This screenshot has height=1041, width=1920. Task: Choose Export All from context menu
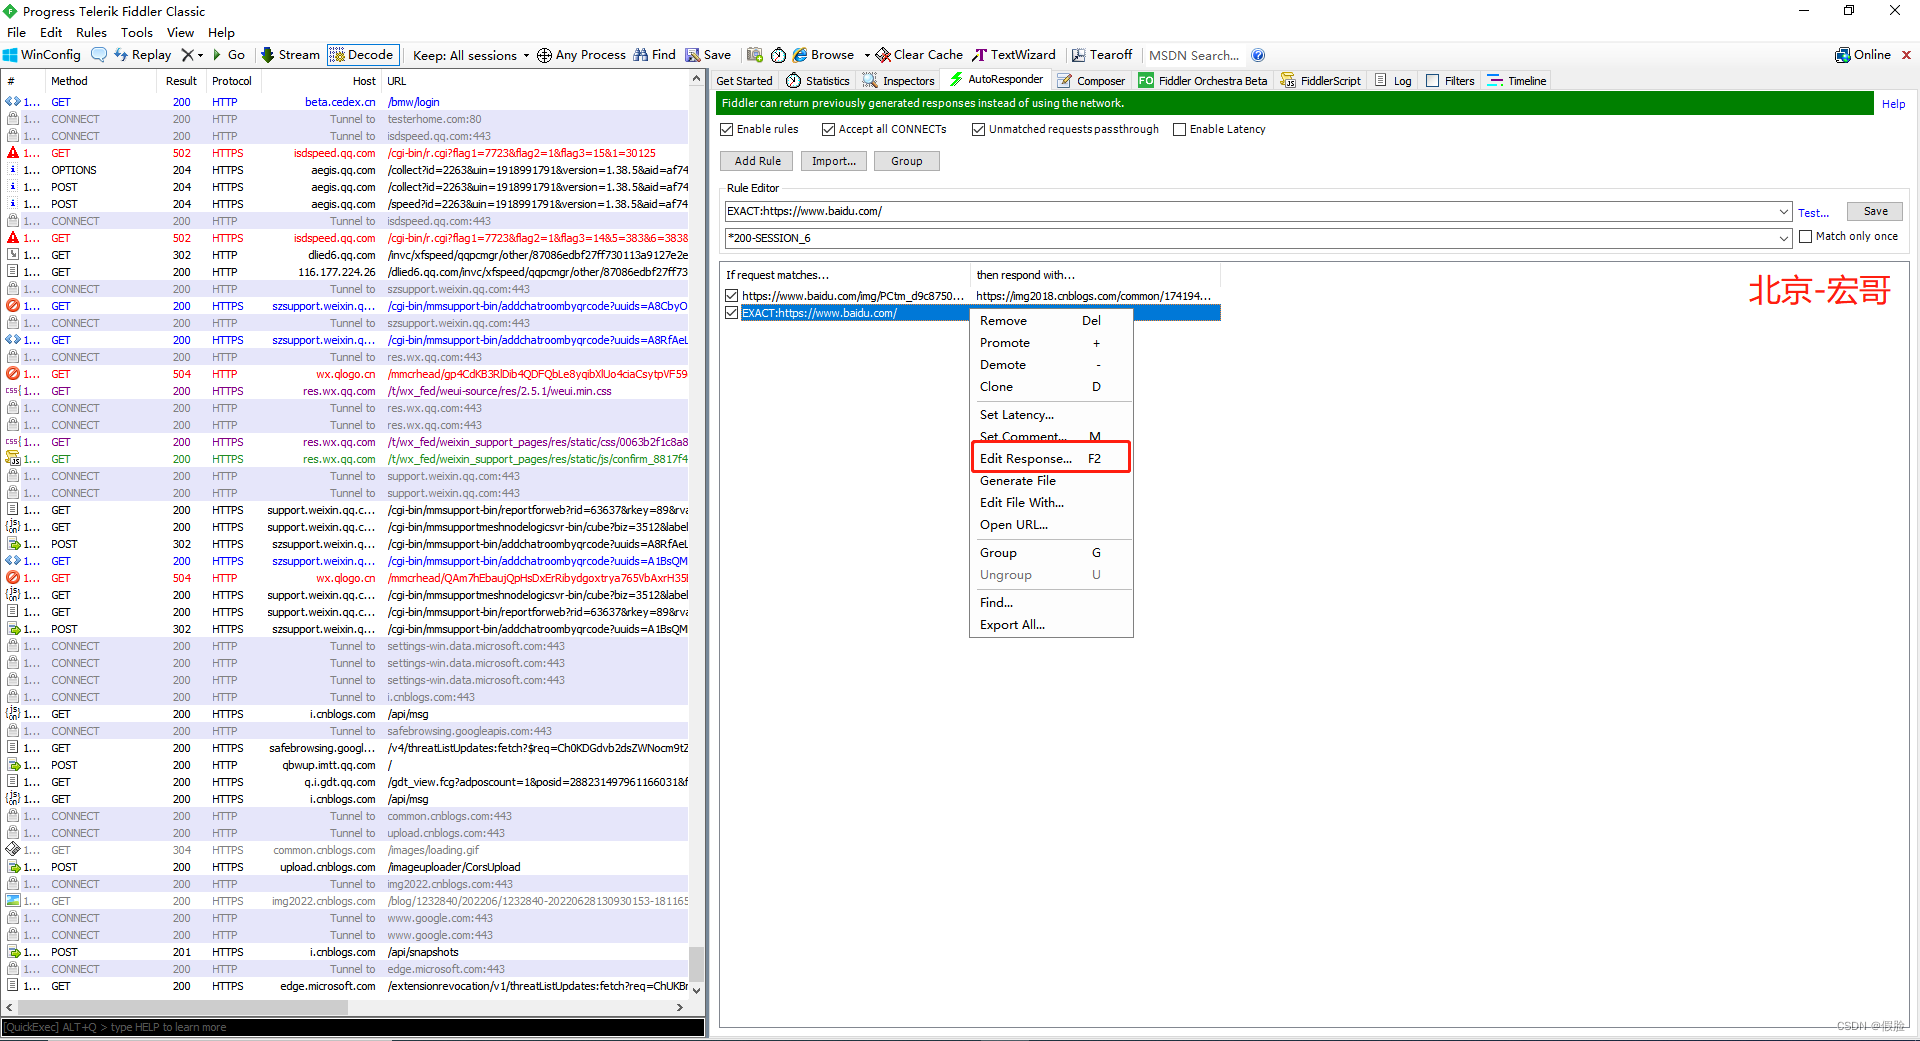coord(1051,625)
